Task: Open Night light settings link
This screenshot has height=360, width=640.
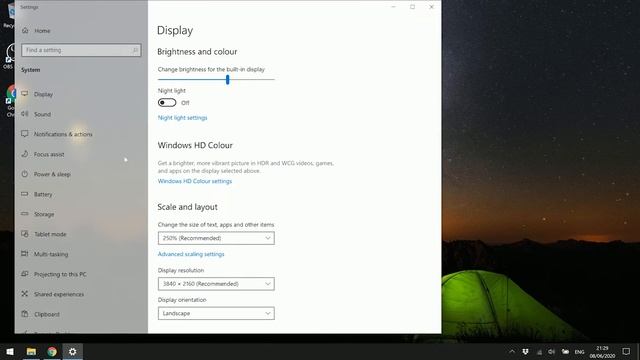Action: (x=182, y=118)
